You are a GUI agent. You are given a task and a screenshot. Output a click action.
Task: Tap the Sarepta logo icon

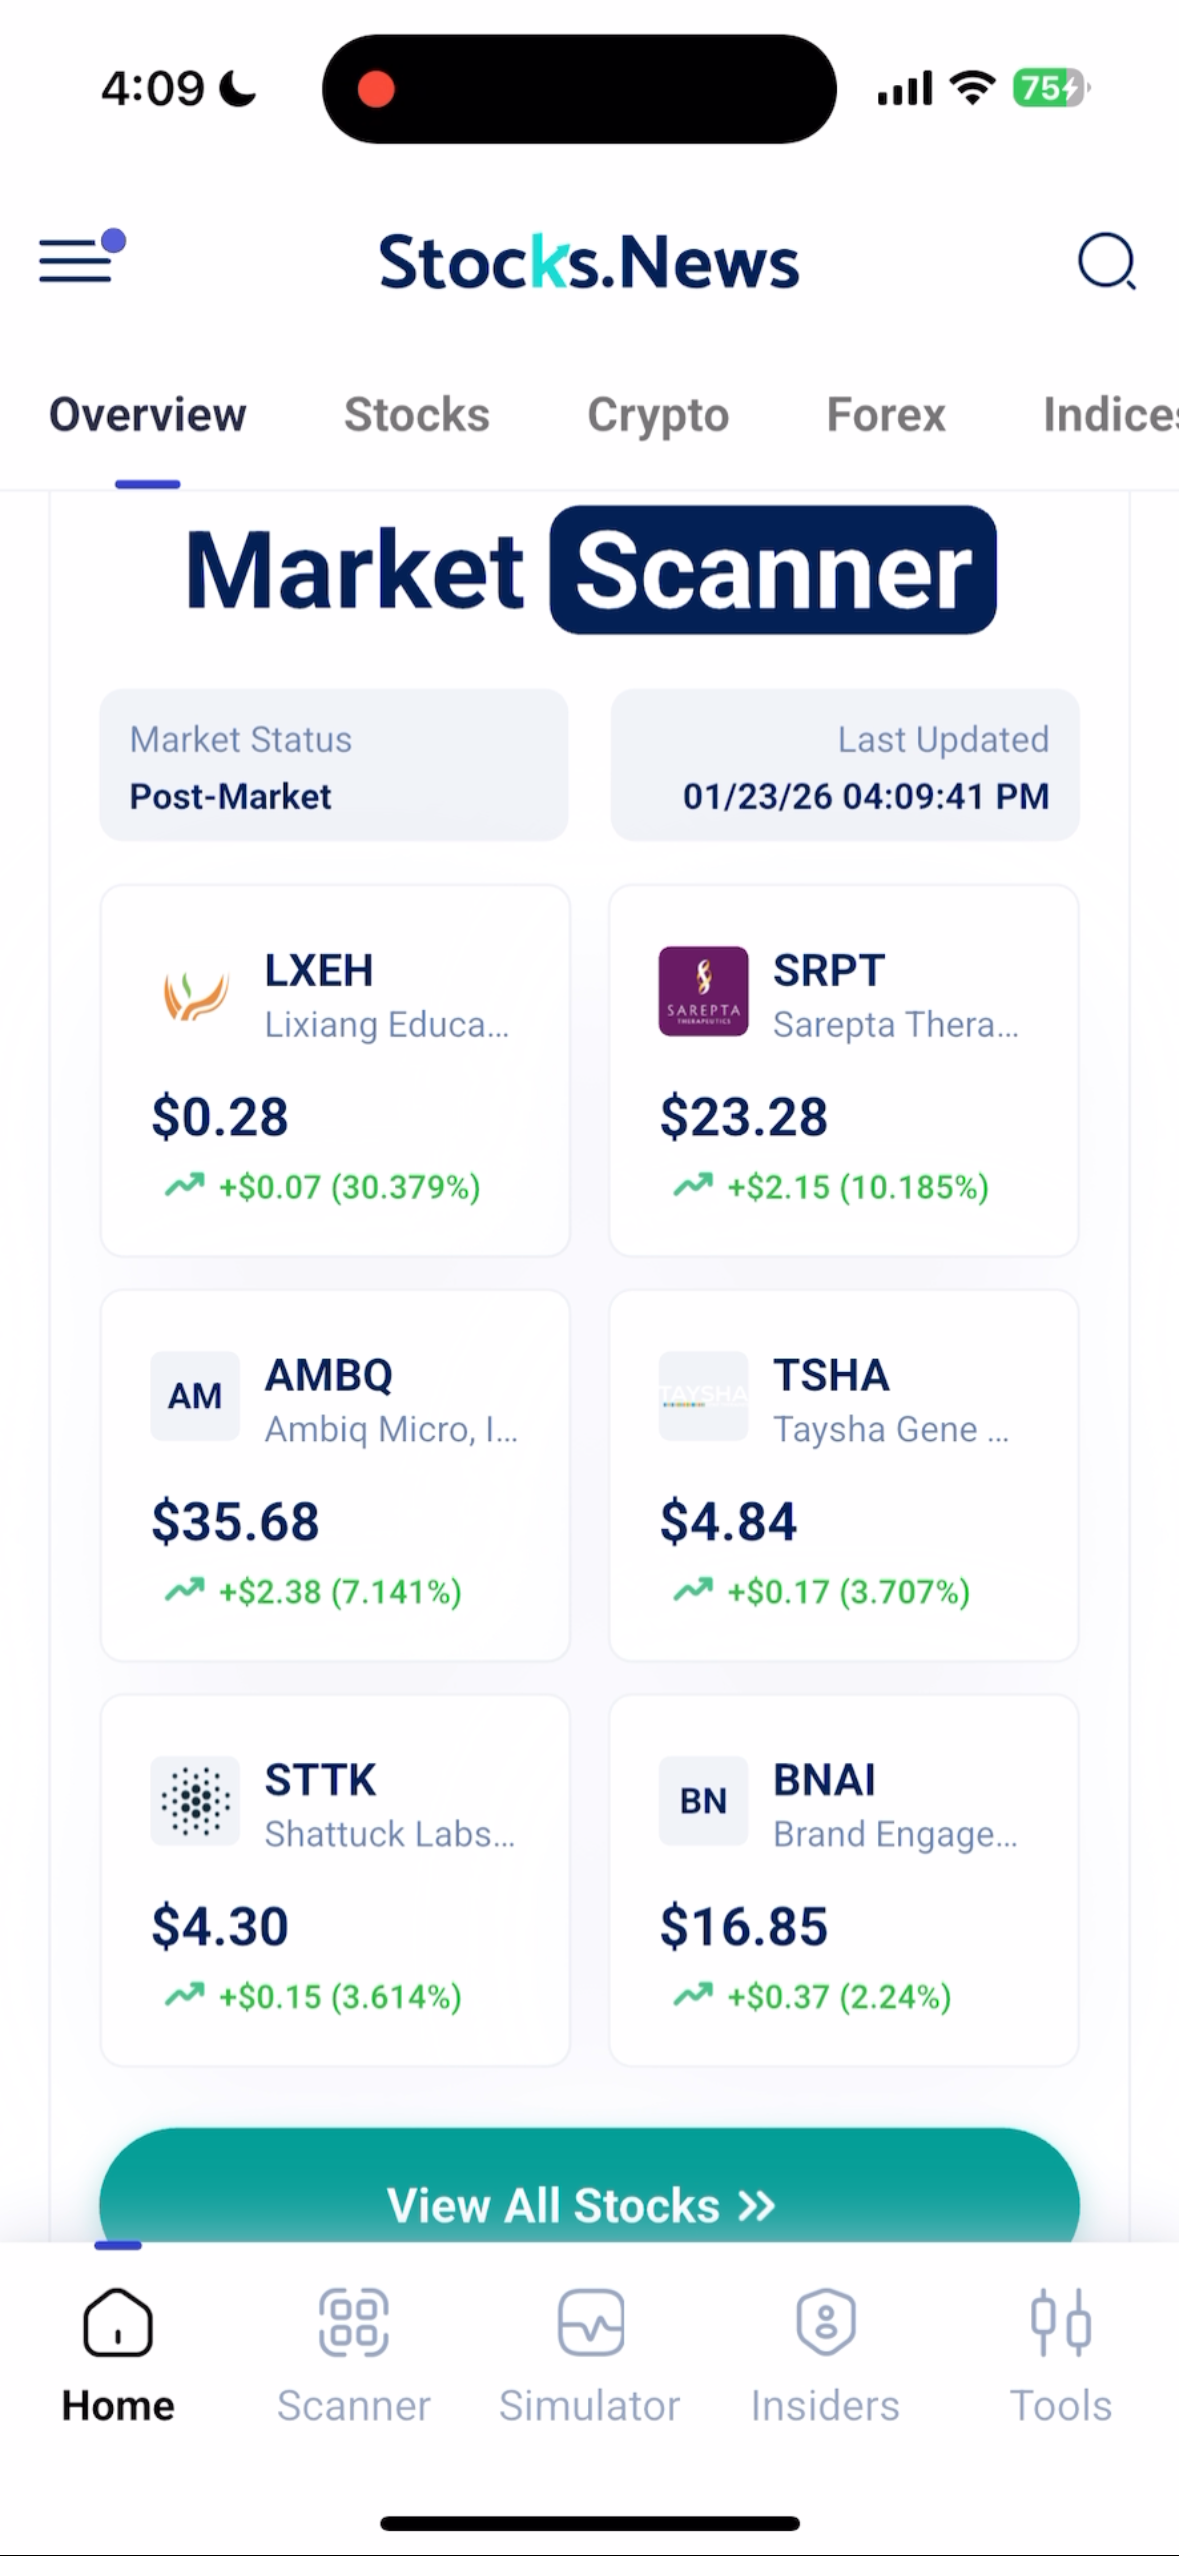(x=703, y=991)
